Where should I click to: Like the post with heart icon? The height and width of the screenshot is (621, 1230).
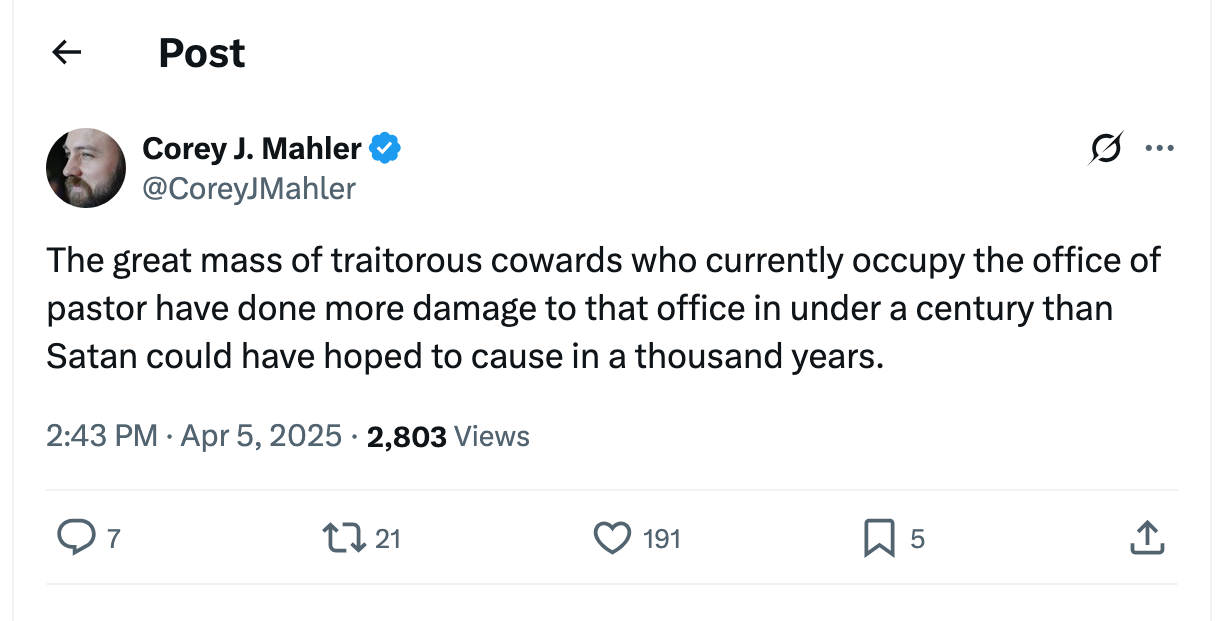coord(610,539)
